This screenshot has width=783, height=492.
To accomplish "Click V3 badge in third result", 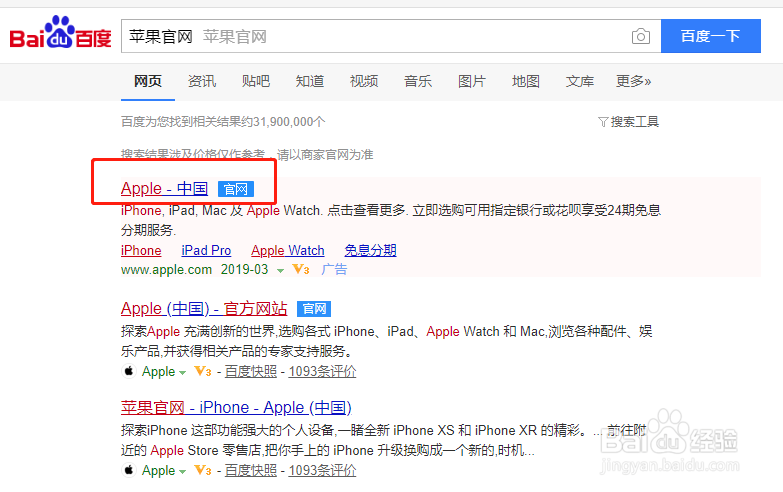I will pos(203,471).
